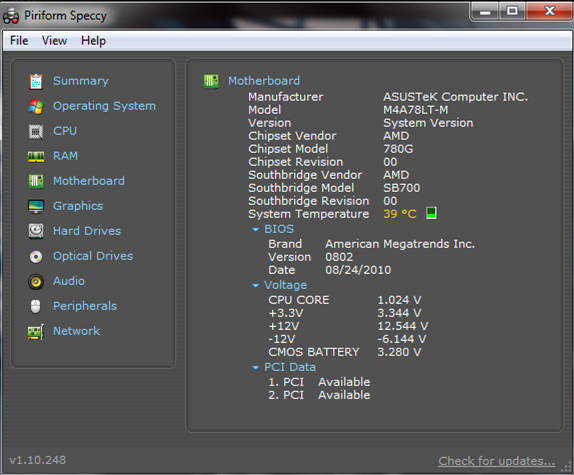Select BIOS version value 0802

(x=339, y=257)
